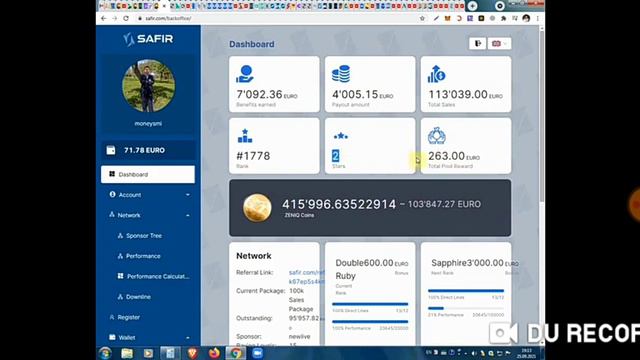Image resolution: width=640 pixels, height=360 pixels.
Task: Click the ZENIQ gold coin image
Action: click(x=257, y=208)
